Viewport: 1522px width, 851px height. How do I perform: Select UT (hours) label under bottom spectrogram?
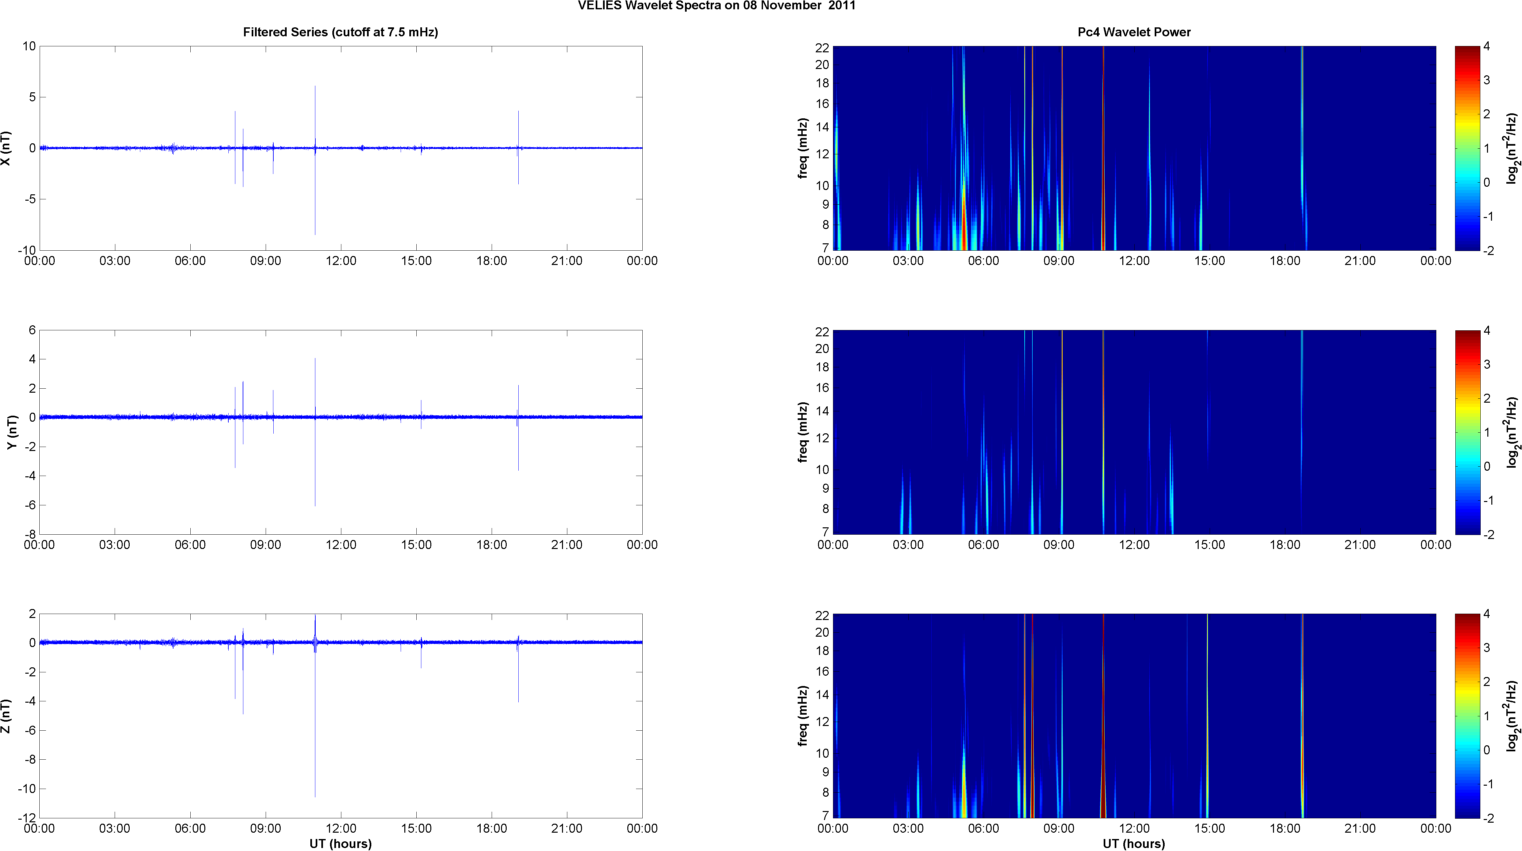pos(1133,844)
